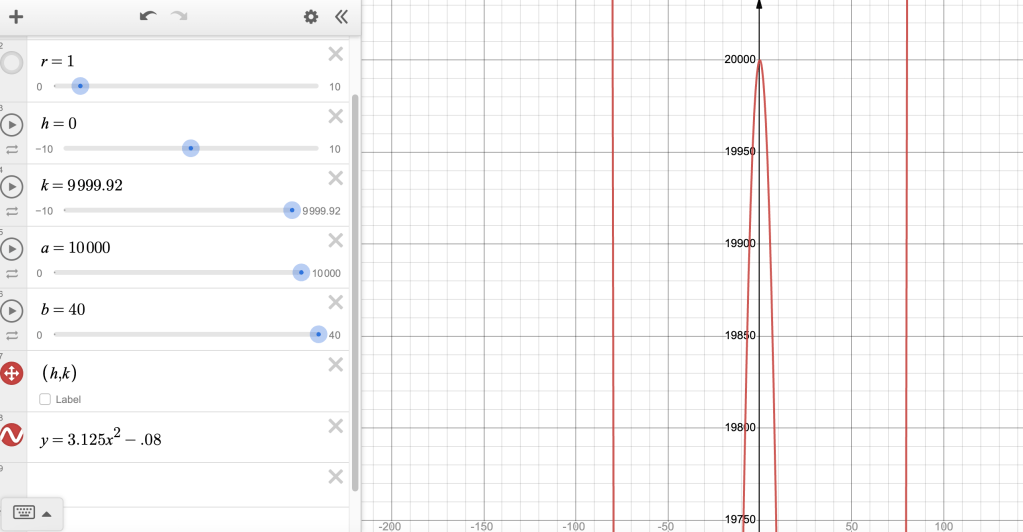Toggle the movable point (h,k) icon
Image resolution: width=1023 pixels, height=532 pixels.
click(x=12, y=373)
